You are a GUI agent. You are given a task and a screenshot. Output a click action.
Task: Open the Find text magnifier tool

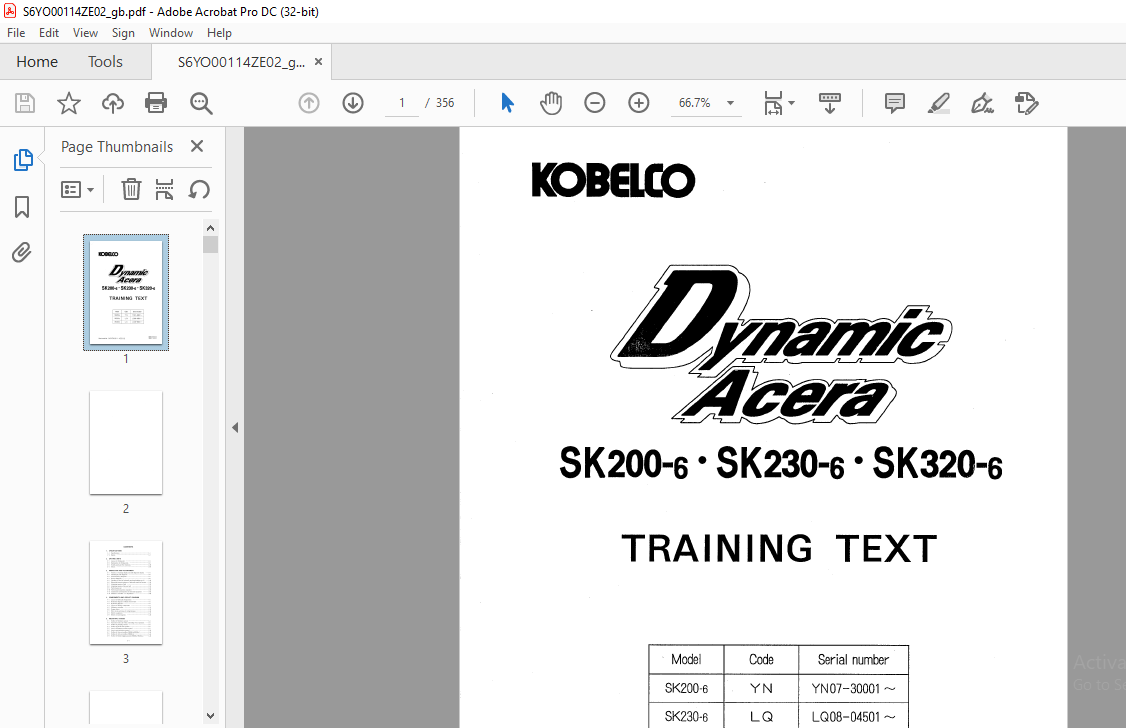click(x=201, y=103)
